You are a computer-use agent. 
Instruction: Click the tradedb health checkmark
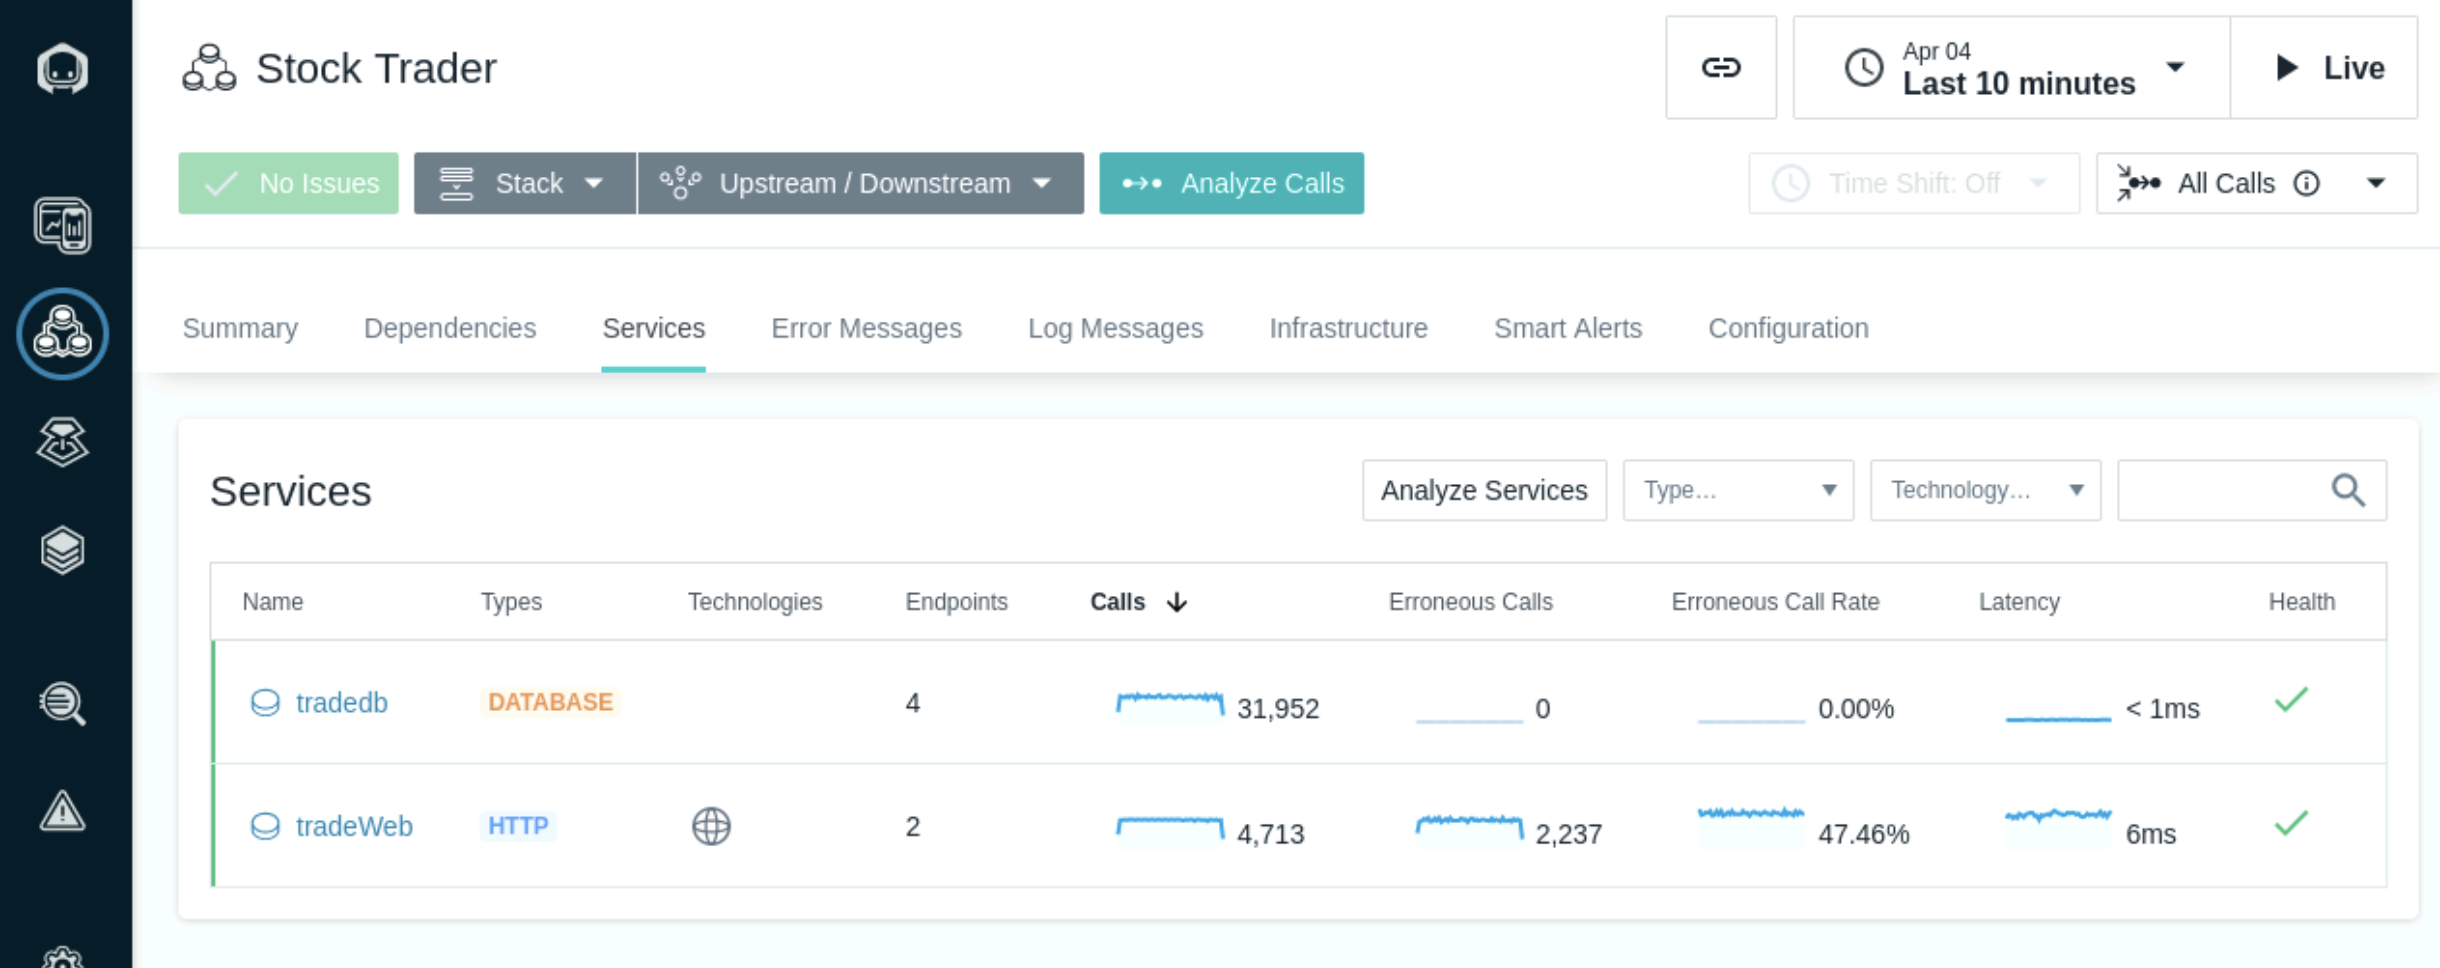click(2291, 700)
